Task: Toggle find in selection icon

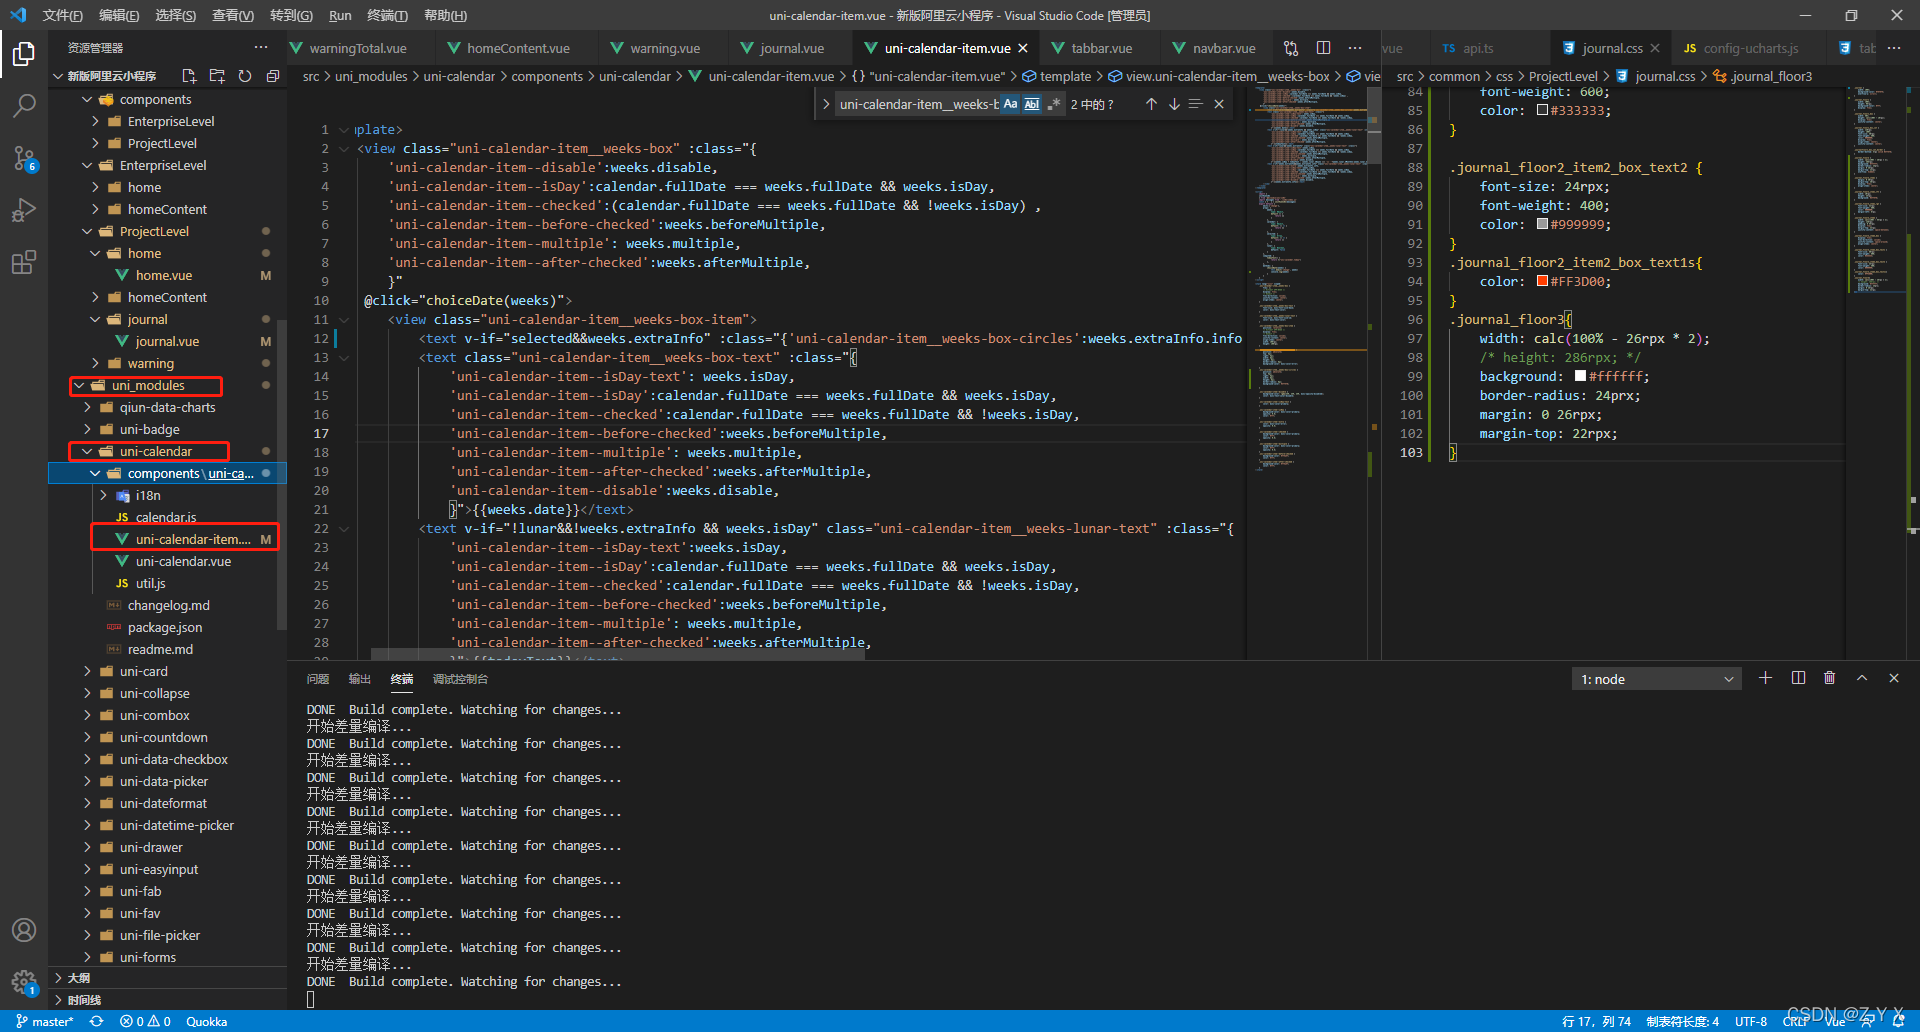Action: (1196, 104)
